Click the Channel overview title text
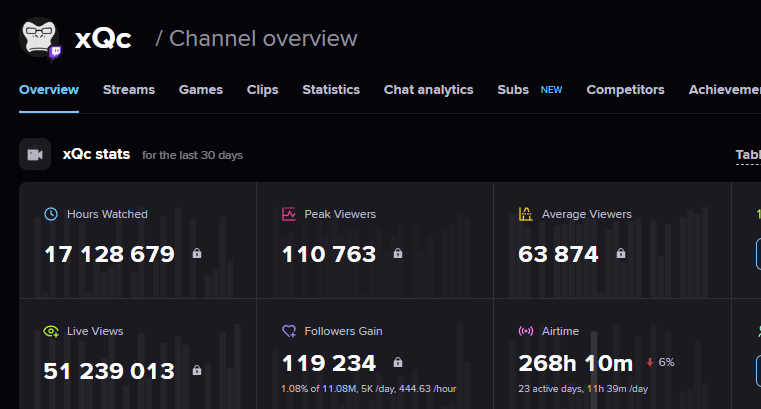 pyautogui.click(x=263, y=38)
